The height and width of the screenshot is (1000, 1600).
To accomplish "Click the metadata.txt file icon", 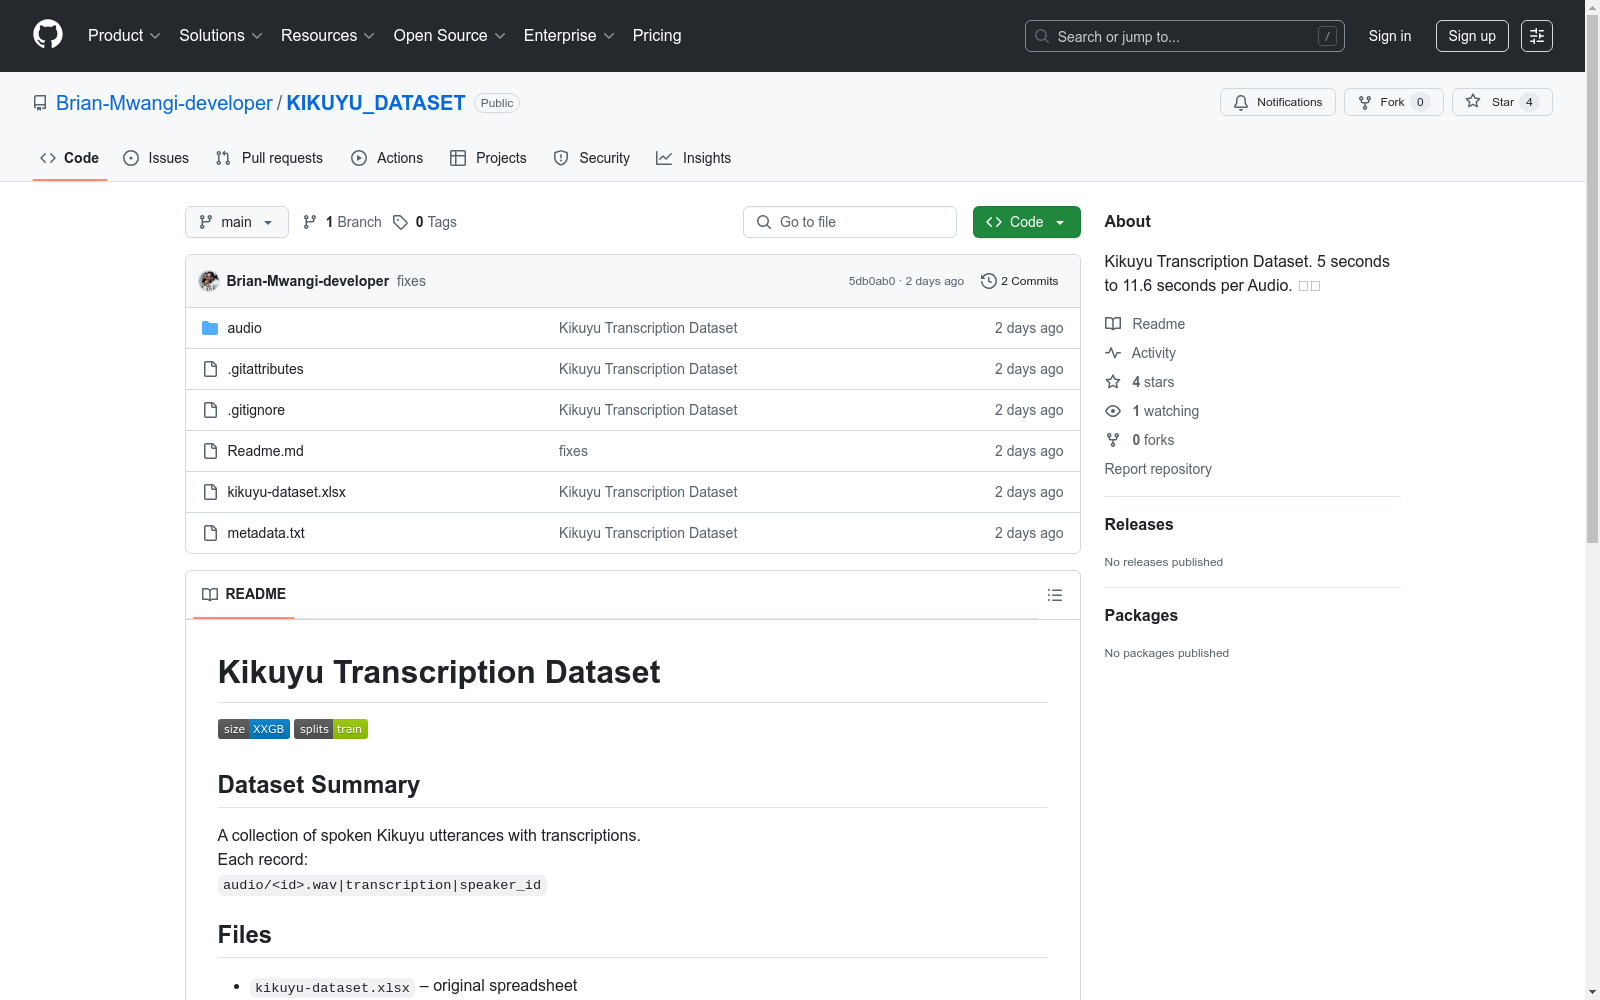I will [x=210, y=533].
